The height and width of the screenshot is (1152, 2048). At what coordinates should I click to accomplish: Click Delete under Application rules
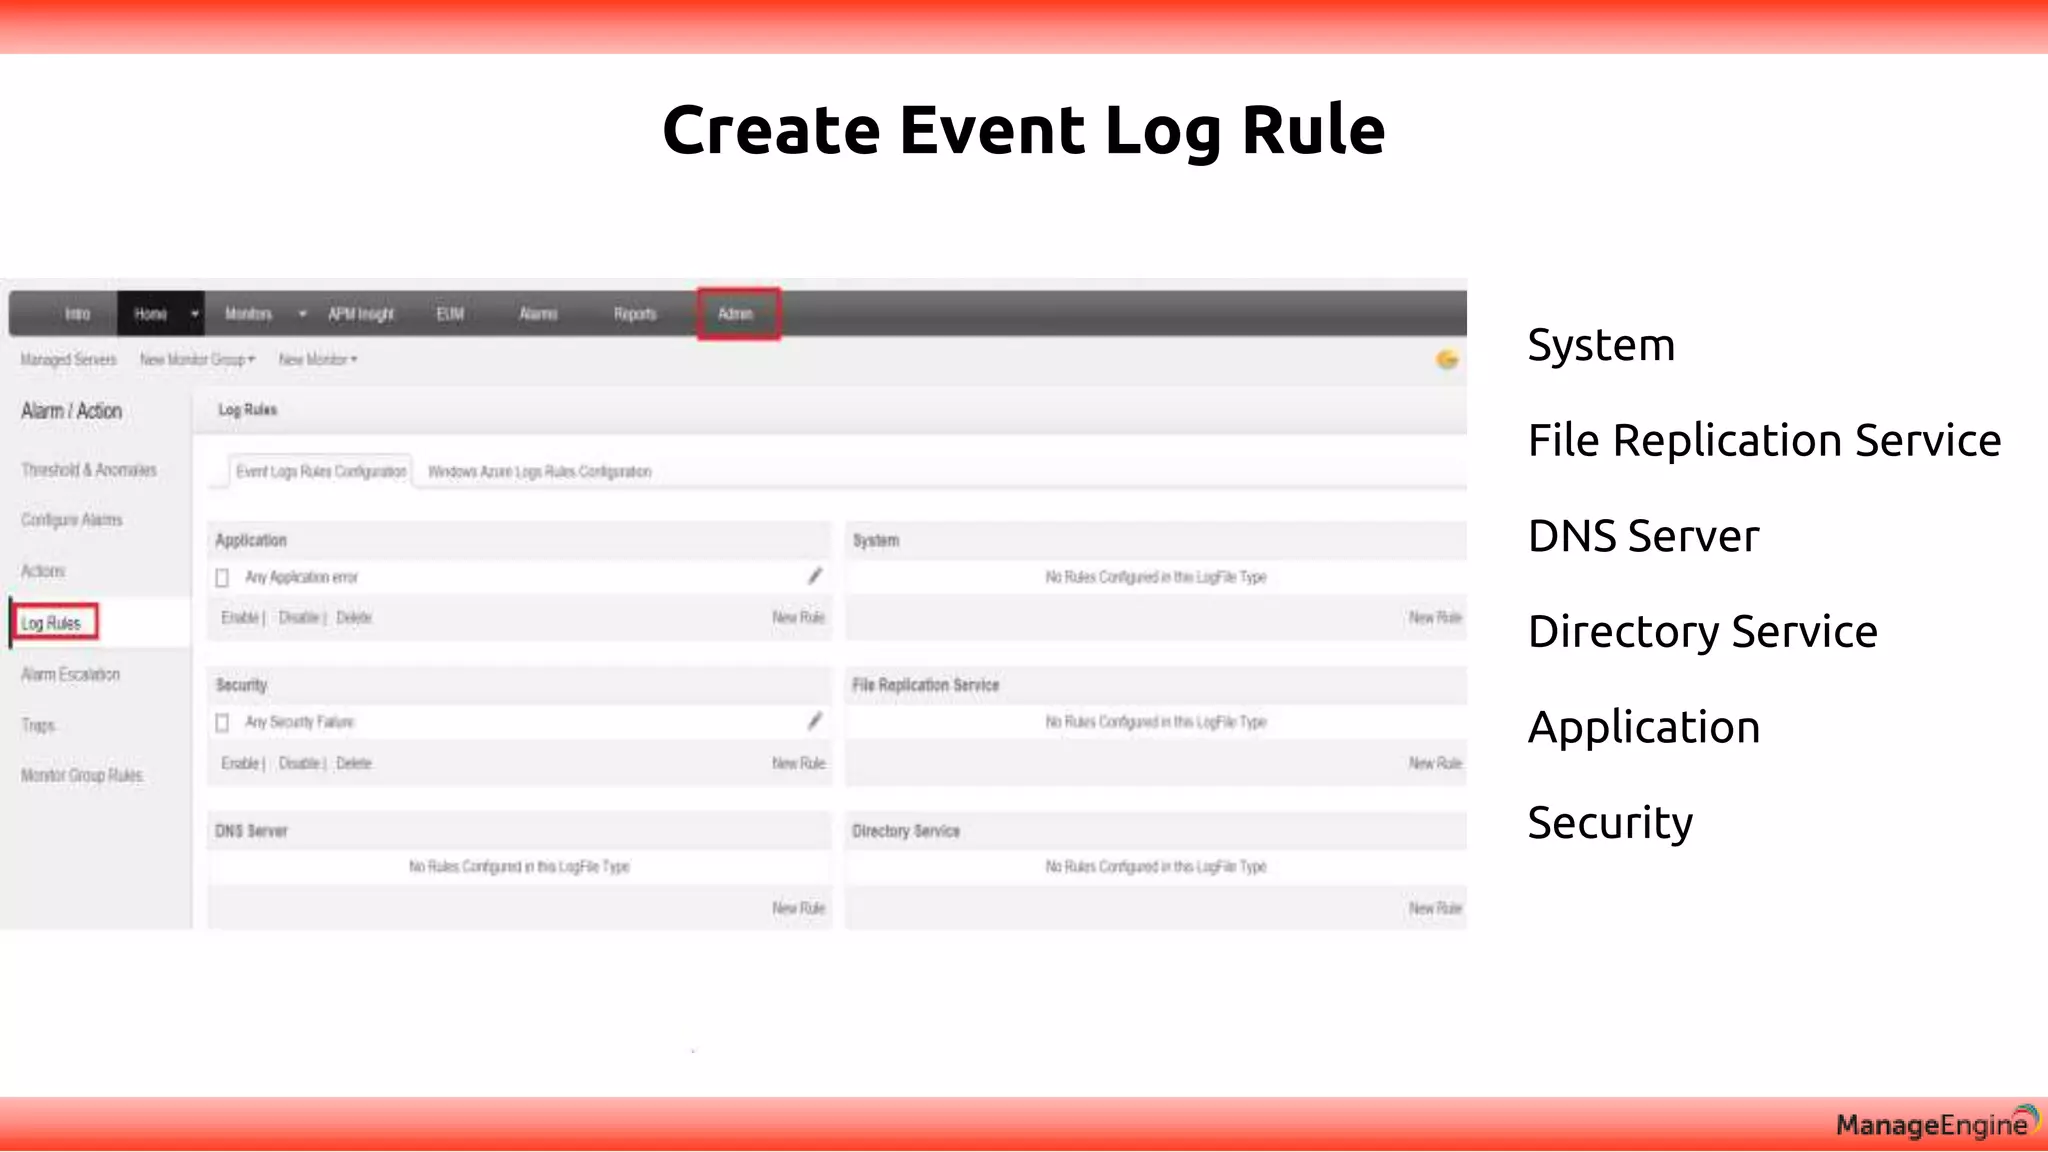[354, 618]
